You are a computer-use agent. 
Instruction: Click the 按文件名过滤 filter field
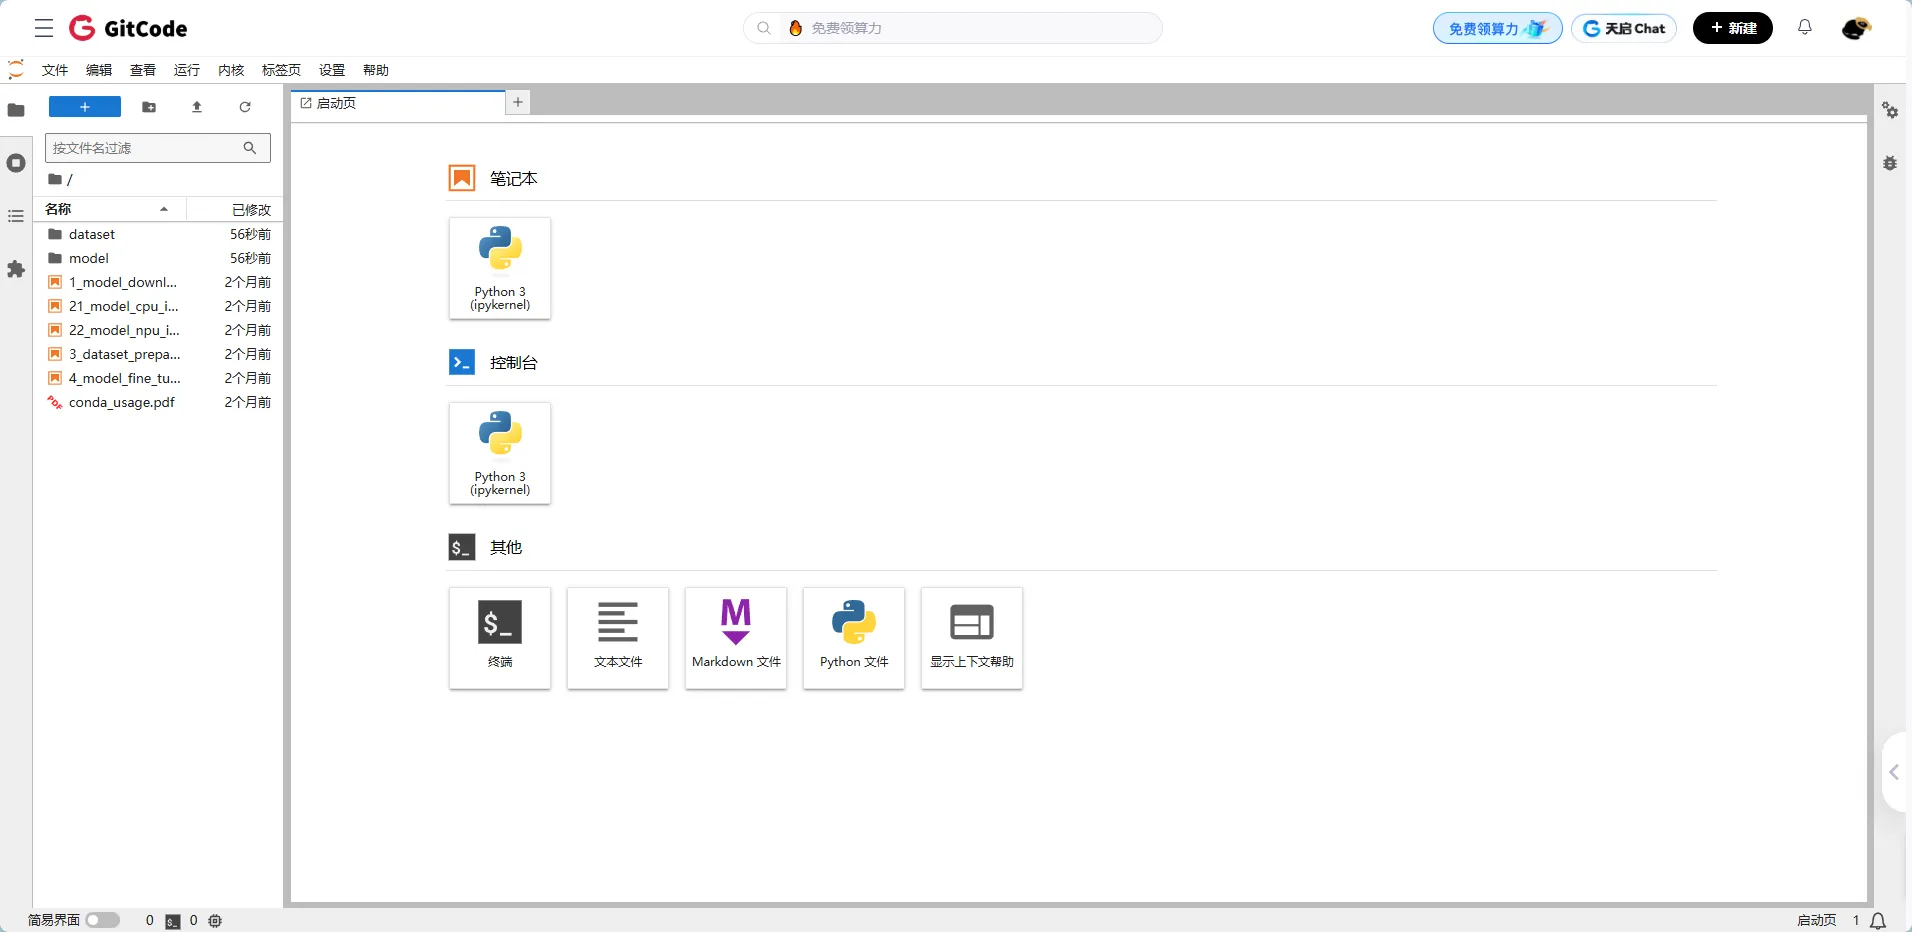[x=158, y=148]
